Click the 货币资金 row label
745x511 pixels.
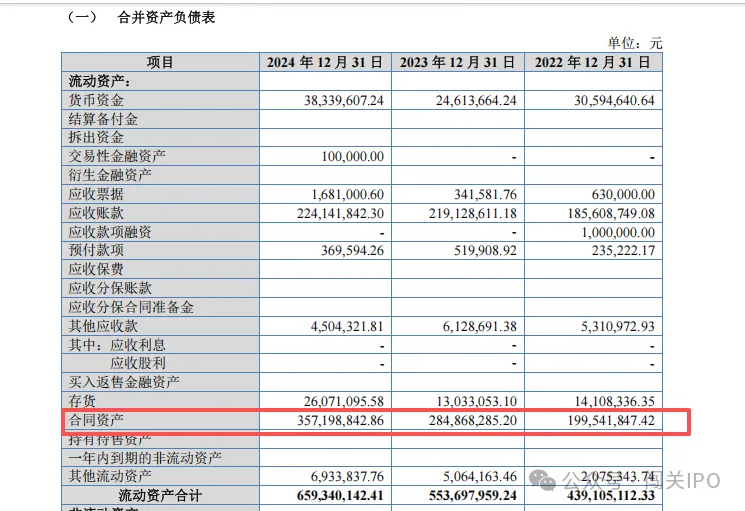pos(96,100)
